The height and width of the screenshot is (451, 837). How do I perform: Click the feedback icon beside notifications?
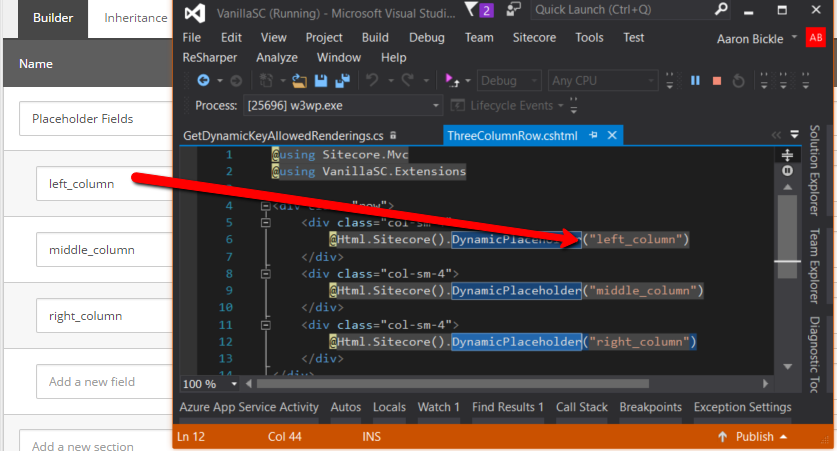point(514,9)
